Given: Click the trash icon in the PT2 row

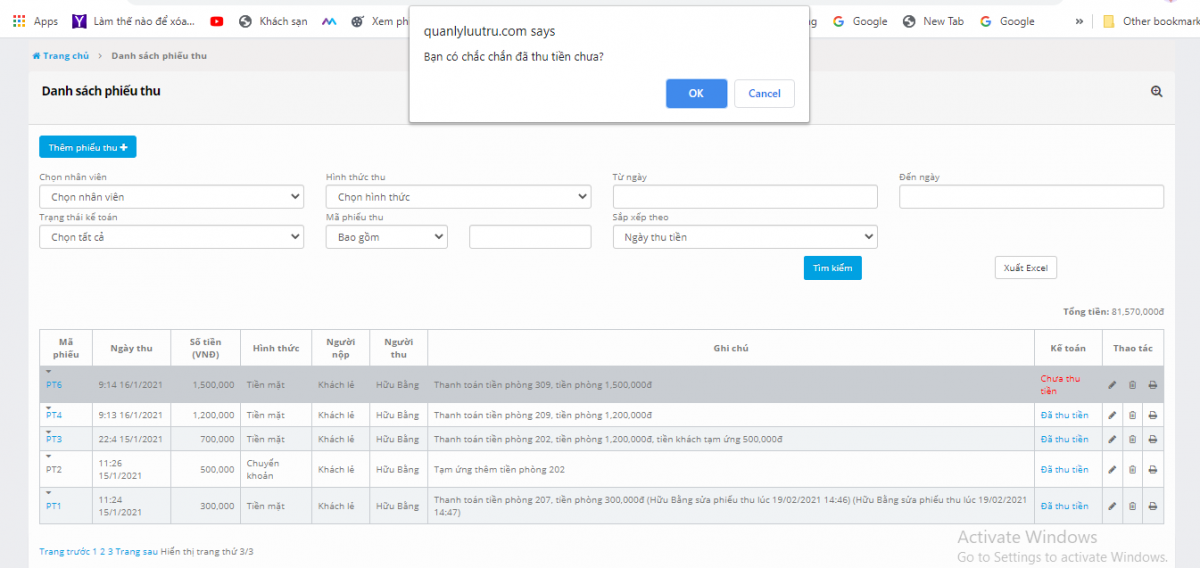Looking at the screenshot, I should click(1132, 469).
